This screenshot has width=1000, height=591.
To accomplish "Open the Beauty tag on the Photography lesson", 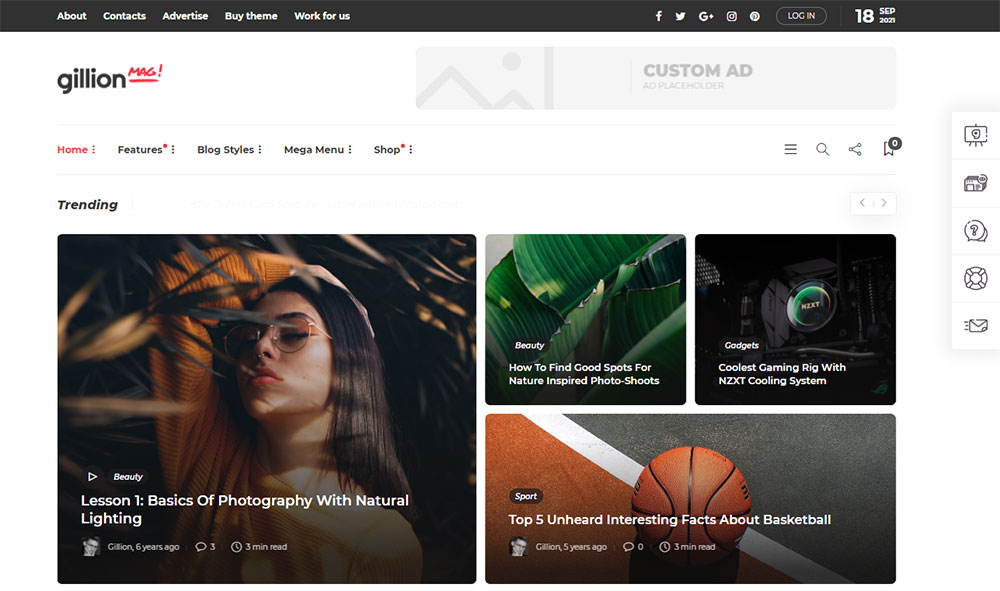I will click(128, 476).
